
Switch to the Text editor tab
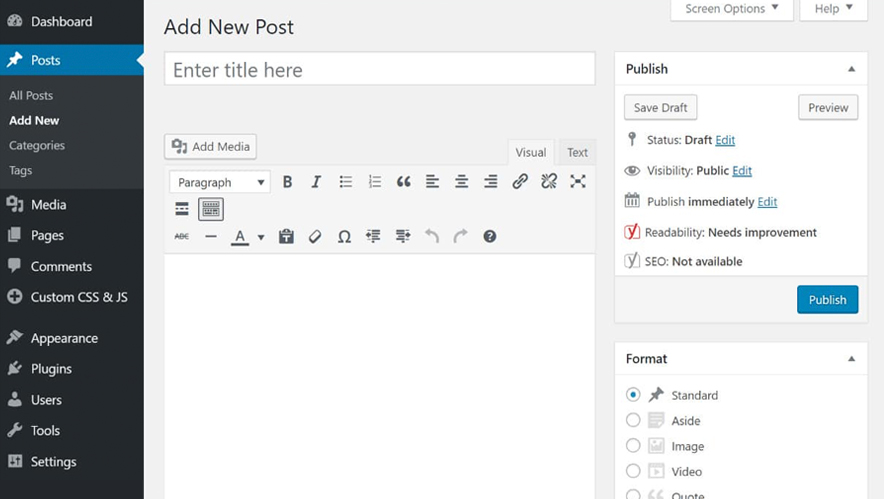(577, 153)
